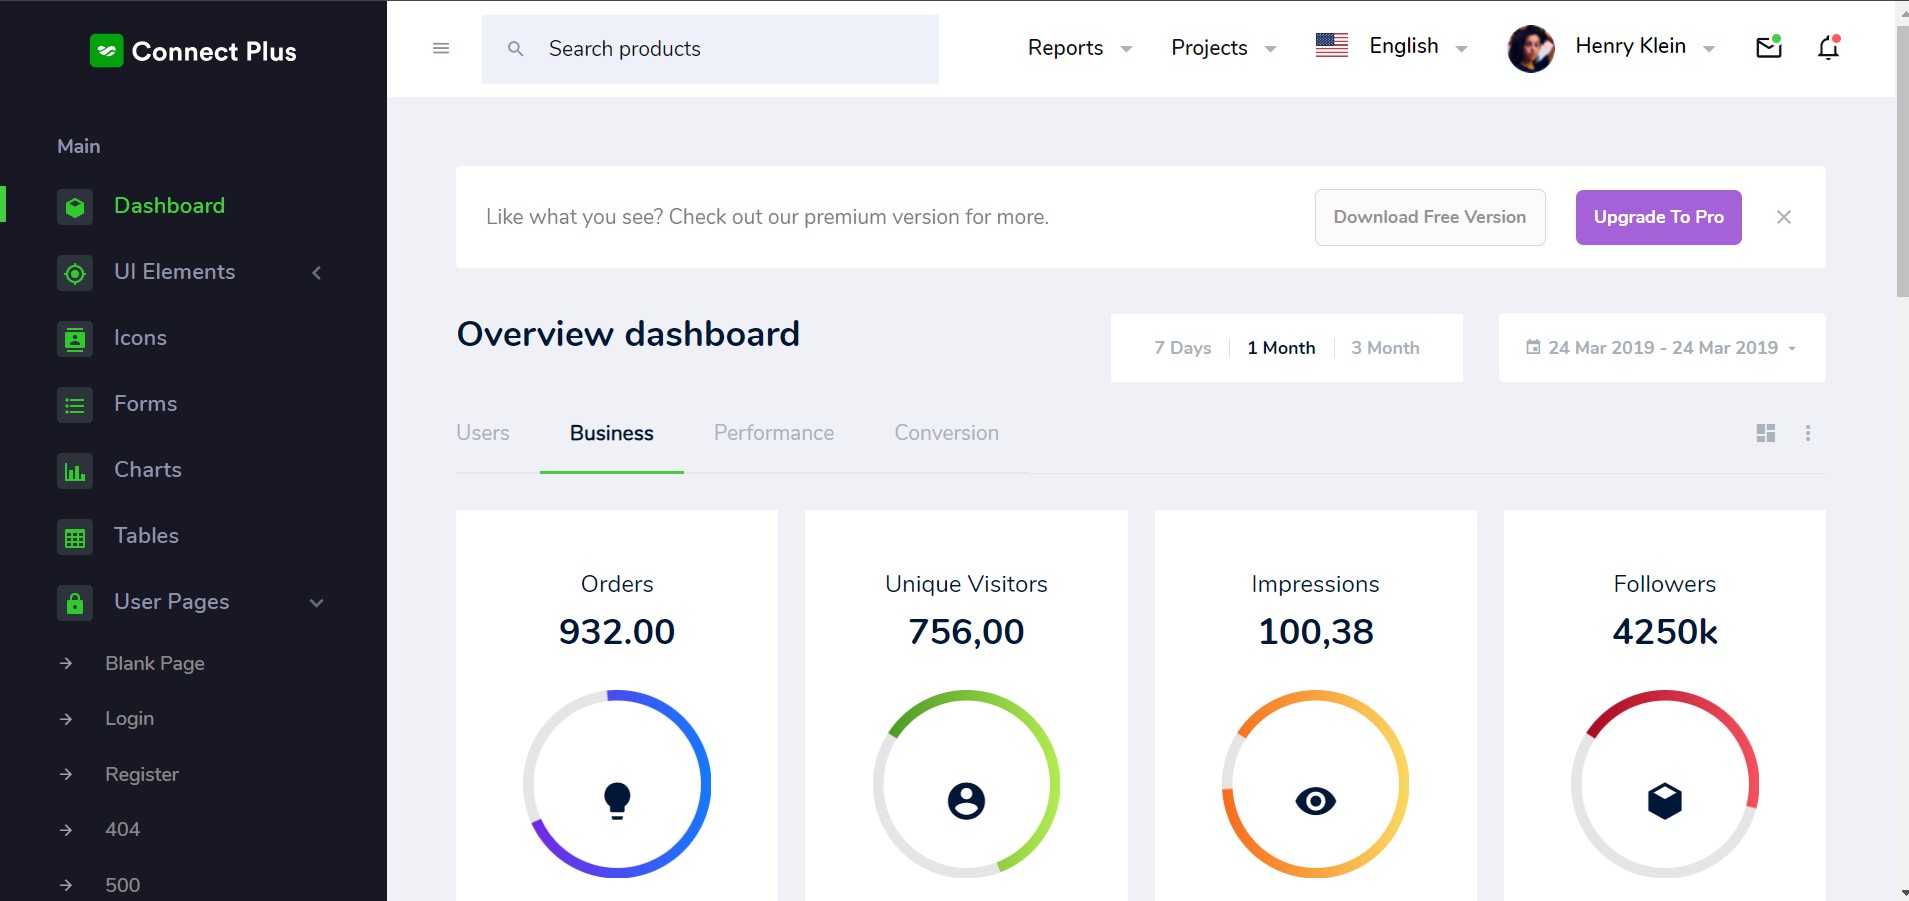This screenshot has width=1909, height=901.
Task: Open the date range picker dropdown
Action: point(1661,348)
